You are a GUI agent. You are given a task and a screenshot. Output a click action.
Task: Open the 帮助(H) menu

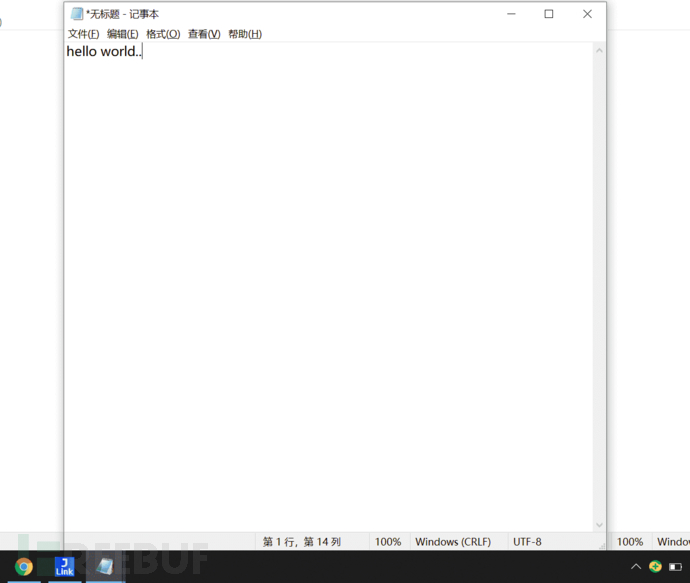point(245,34)
